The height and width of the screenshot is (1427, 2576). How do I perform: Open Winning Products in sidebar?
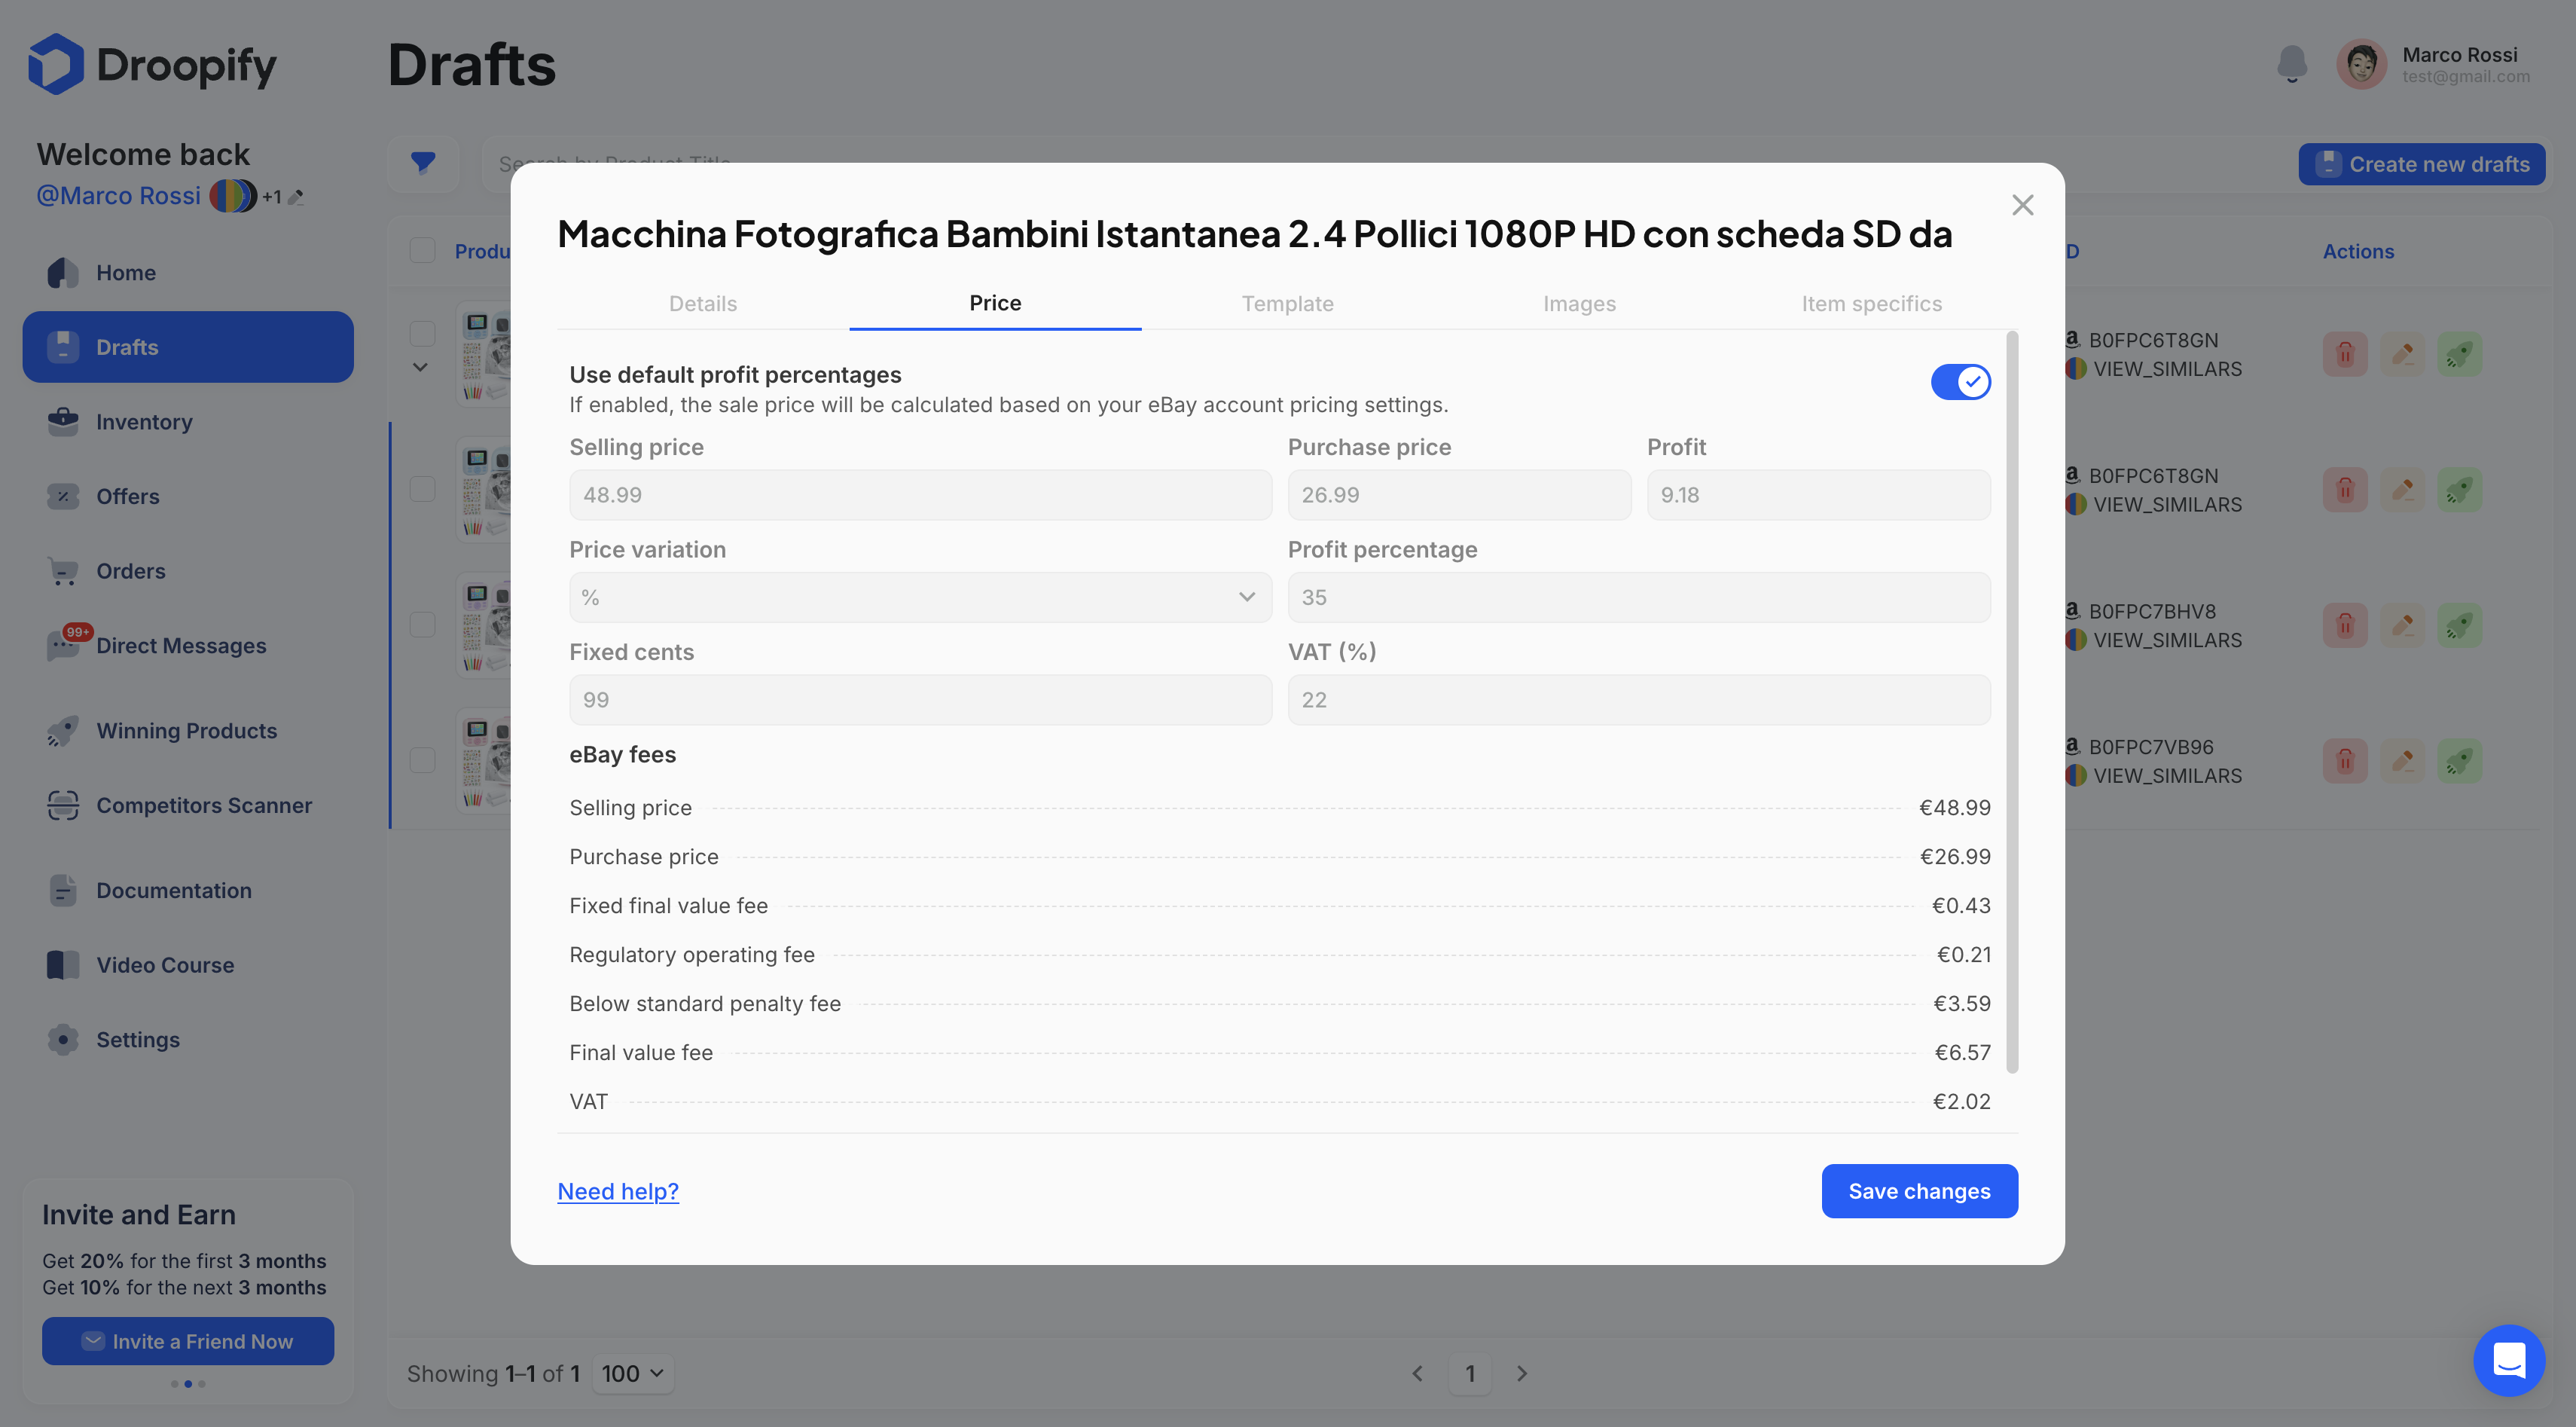point(186,731)
